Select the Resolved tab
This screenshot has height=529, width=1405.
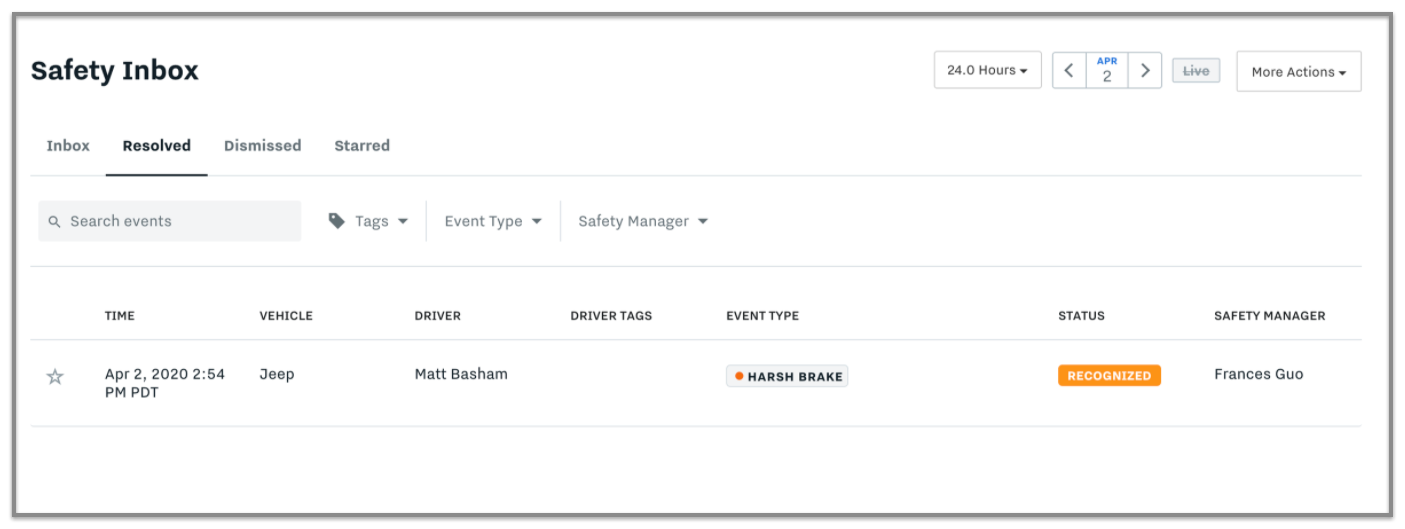tap(156, 145)
